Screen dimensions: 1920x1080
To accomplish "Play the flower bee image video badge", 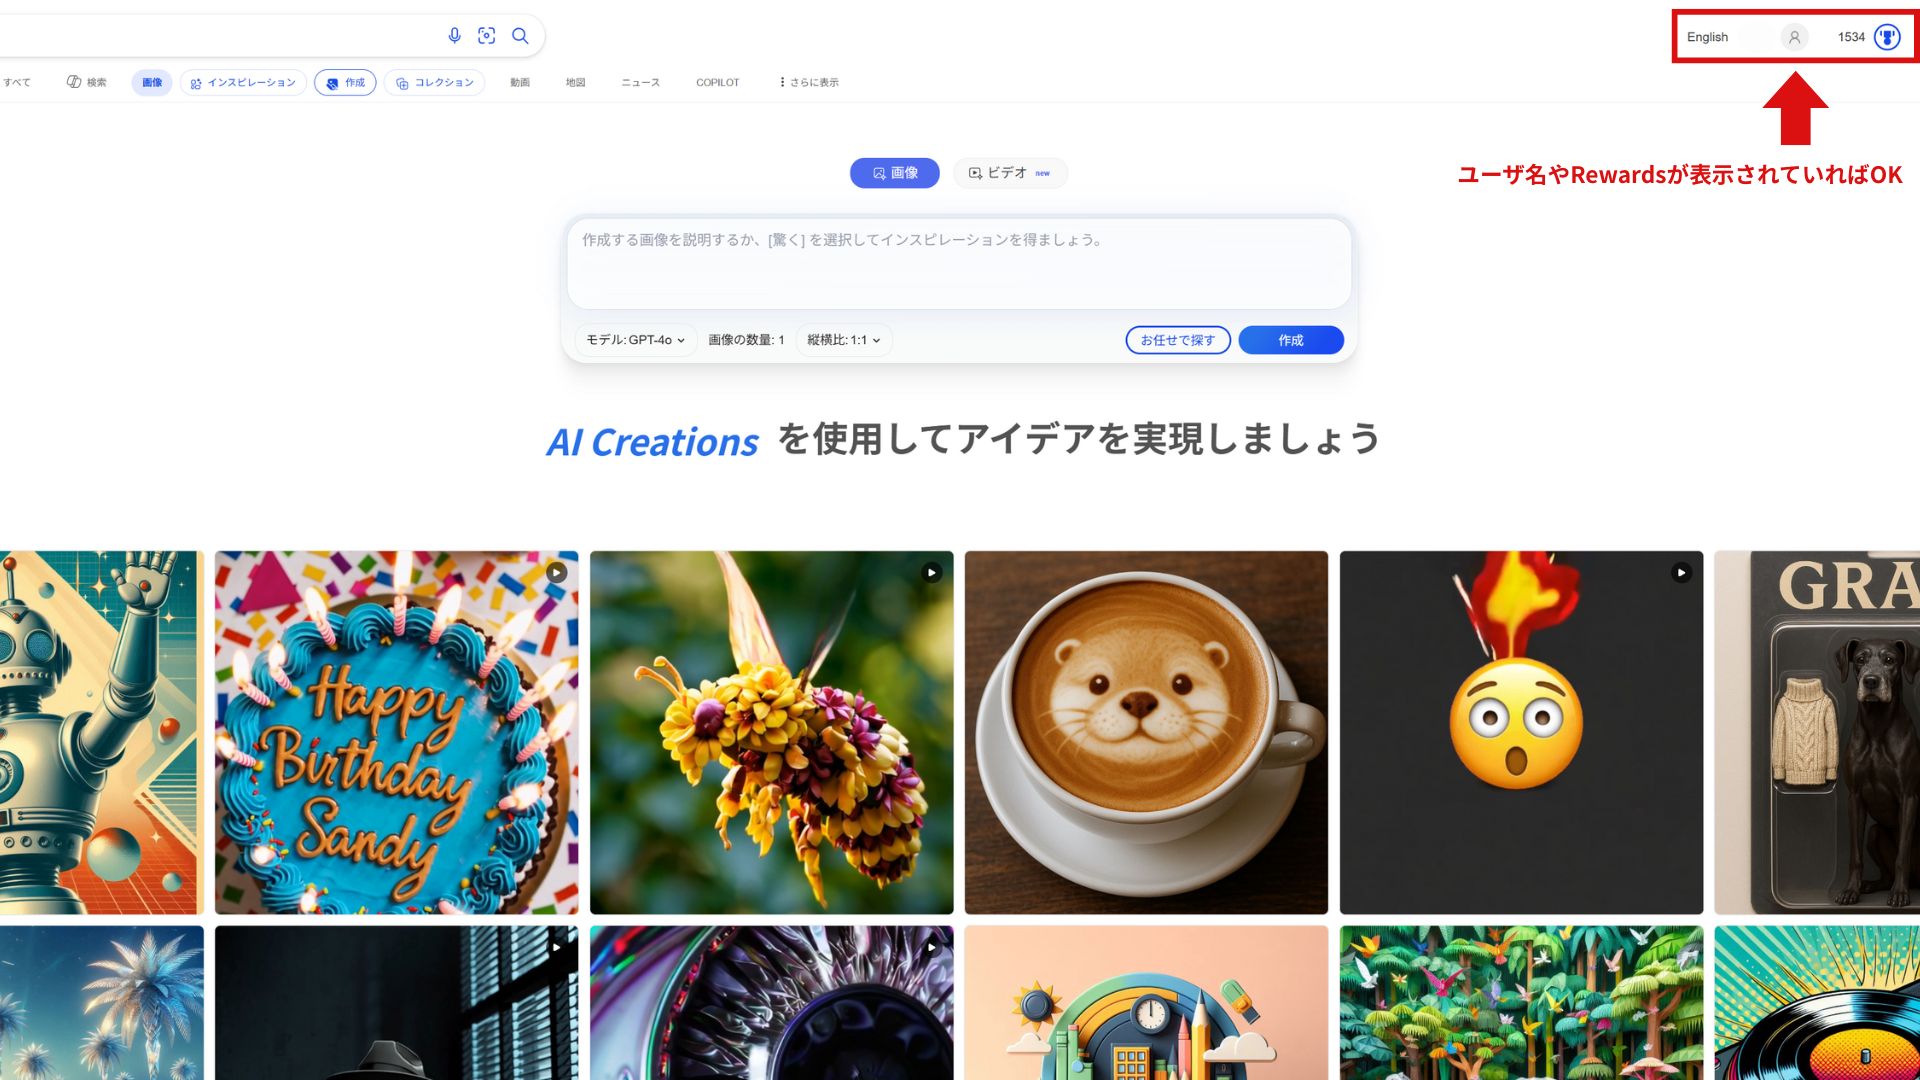I will (x=932, y=573).
